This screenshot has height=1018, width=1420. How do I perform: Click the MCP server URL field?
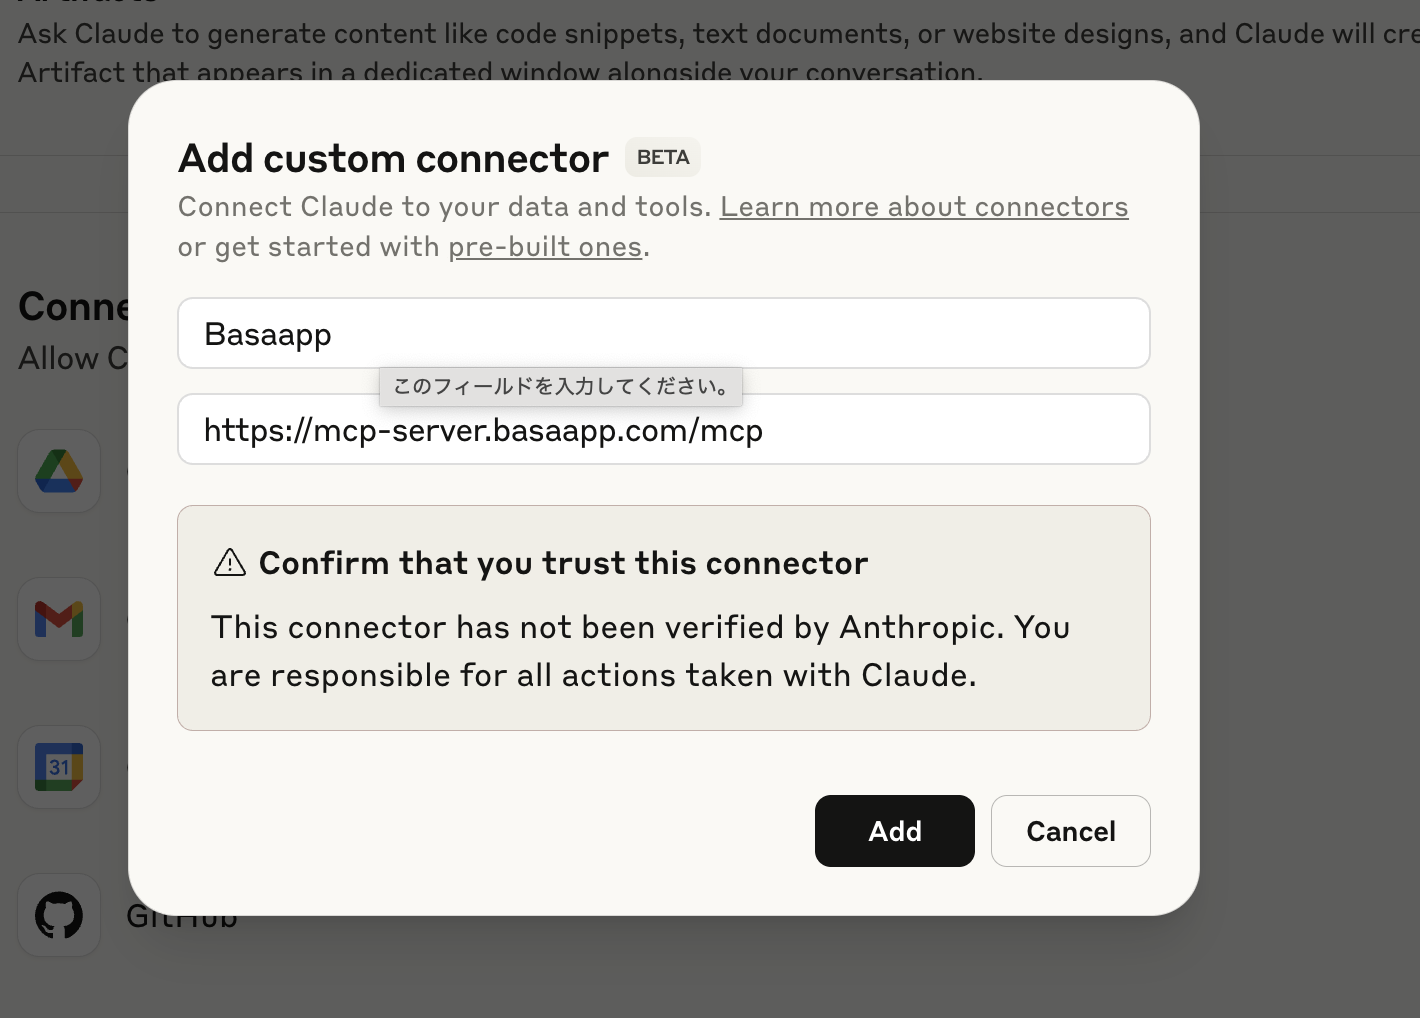pyautogui.click(x=664, y=430)
